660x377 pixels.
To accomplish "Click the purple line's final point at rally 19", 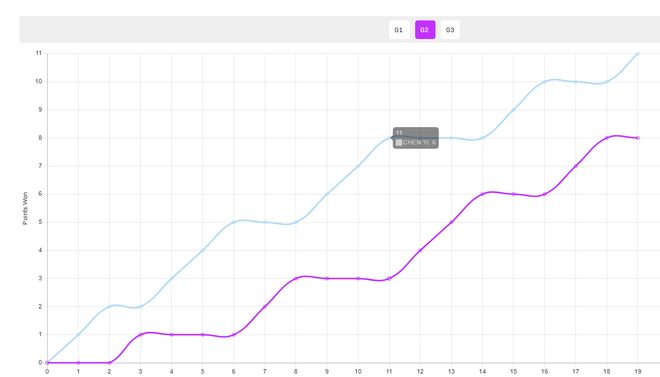I will click(x=638, y=138).
